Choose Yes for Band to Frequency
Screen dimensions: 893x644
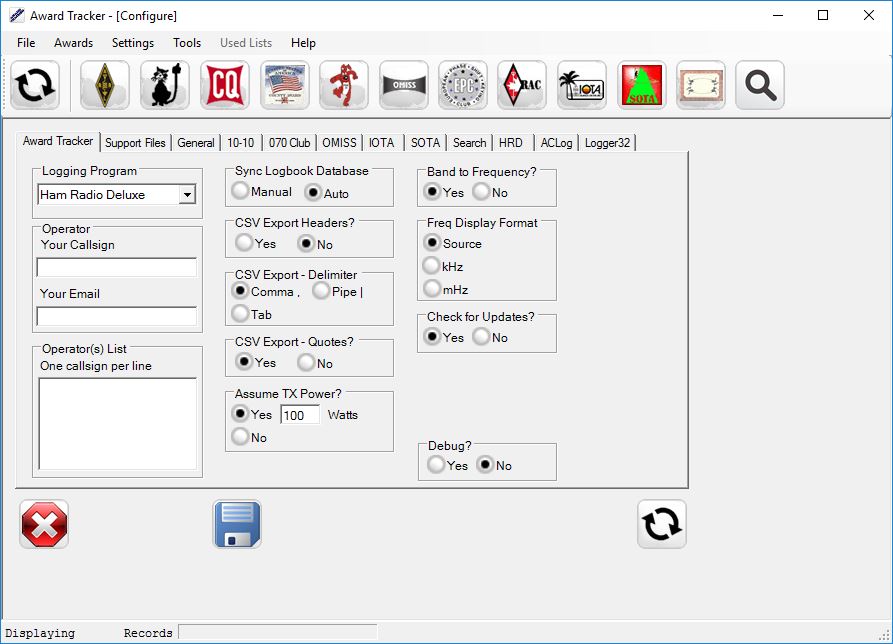click(444, 192)
